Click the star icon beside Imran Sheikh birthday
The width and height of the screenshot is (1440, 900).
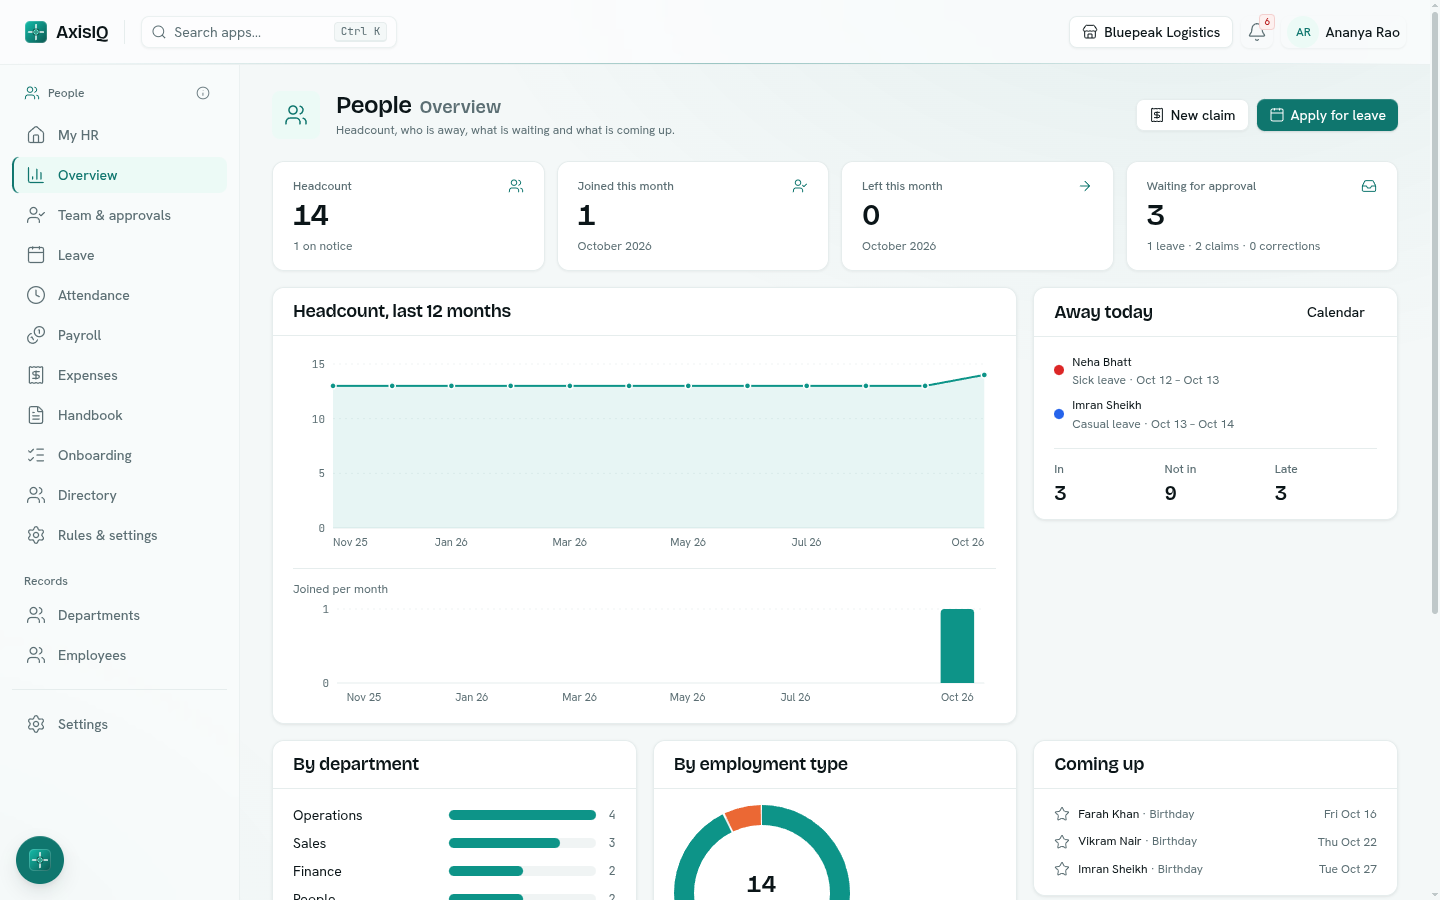tap(1062, 869)
